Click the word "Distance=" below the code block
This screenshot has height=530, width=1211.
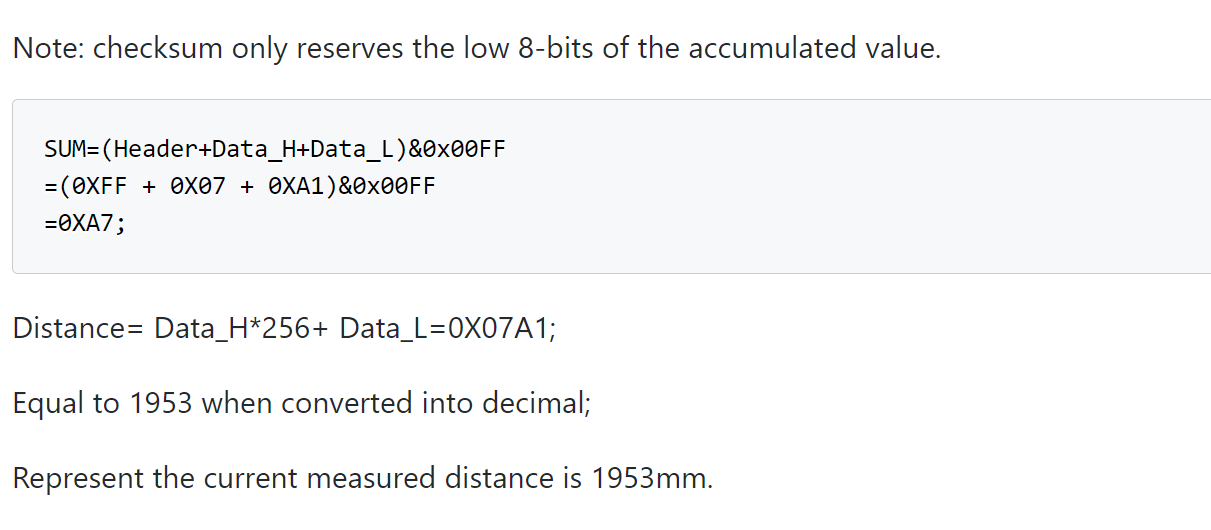pyautogui.click(x=79, y=328)
